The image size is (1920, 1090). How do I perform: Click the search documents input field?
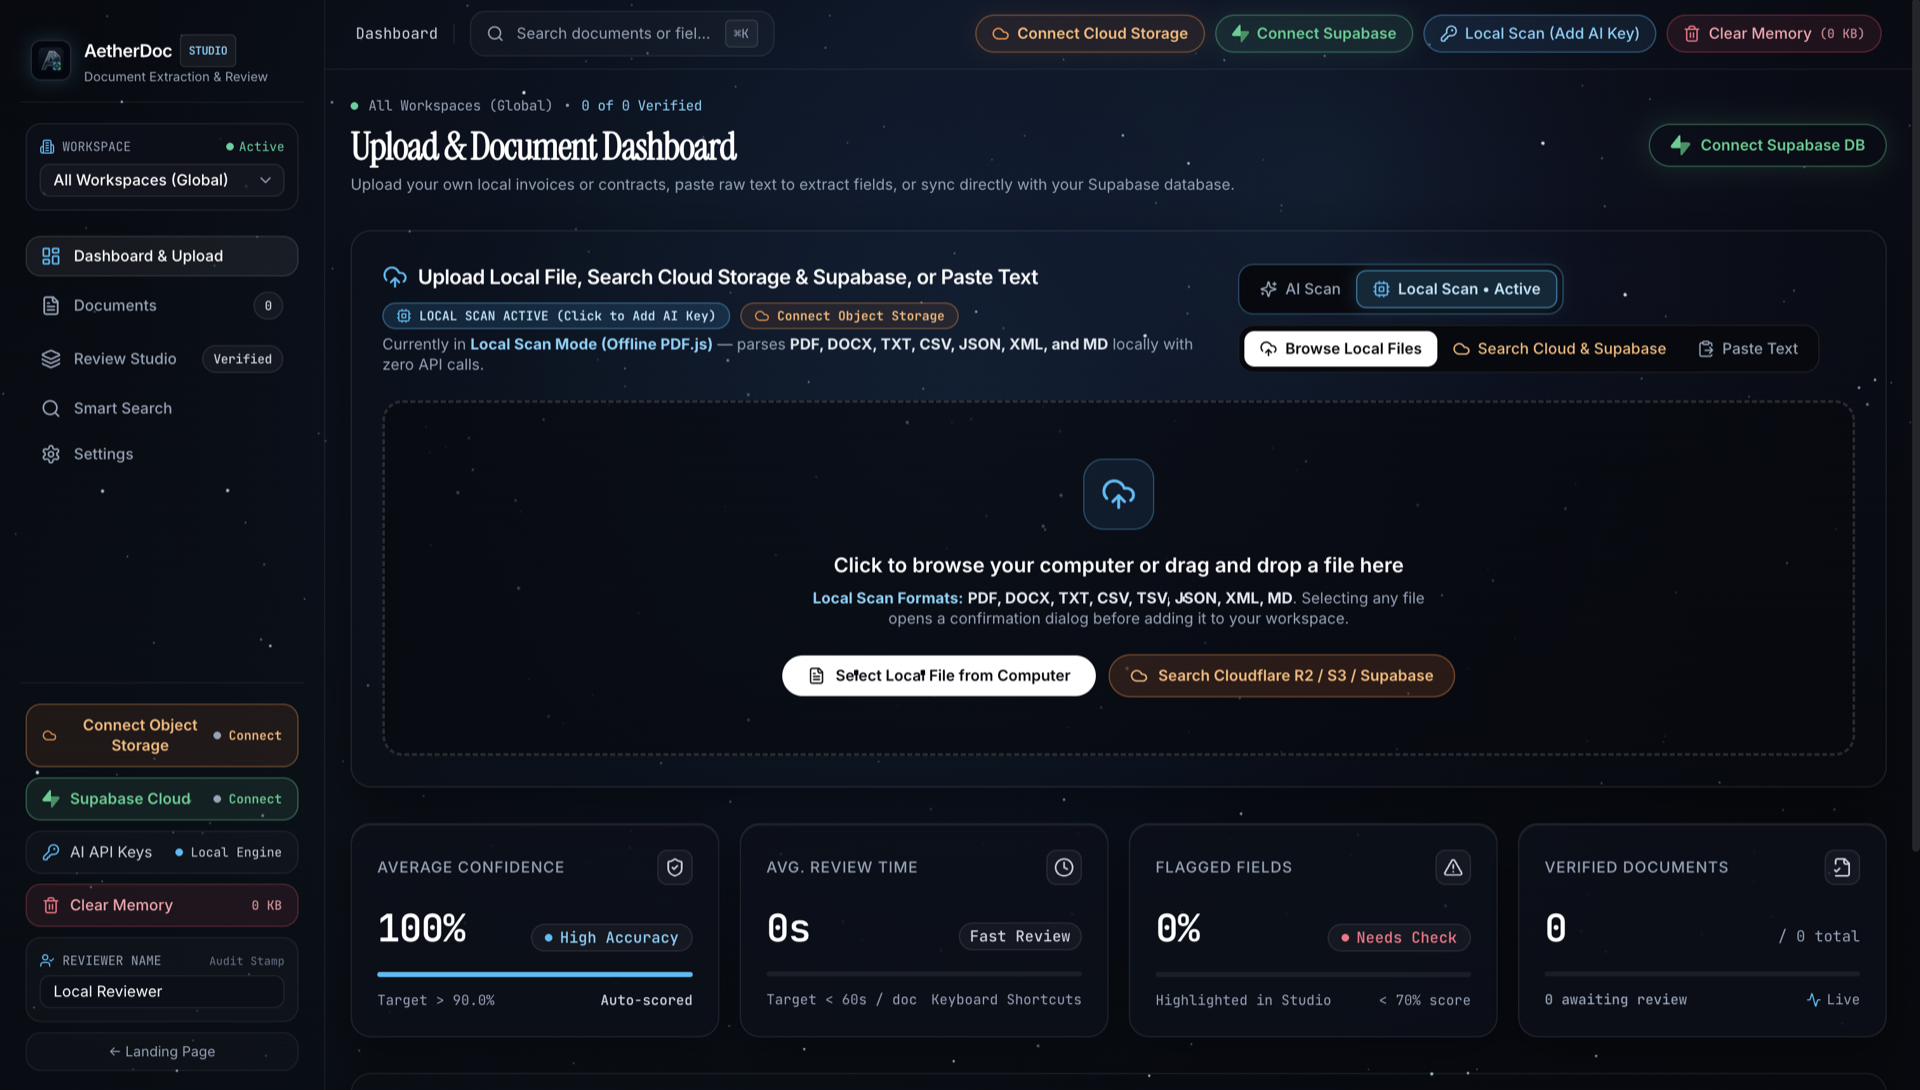pos(622,34)
